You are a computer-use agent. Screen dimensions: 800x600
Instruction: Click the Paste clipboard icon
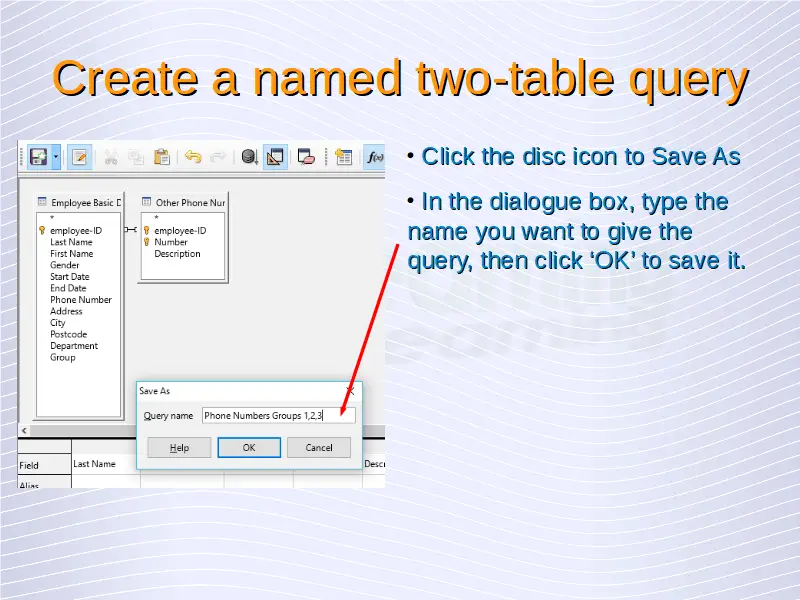[162, 157]
